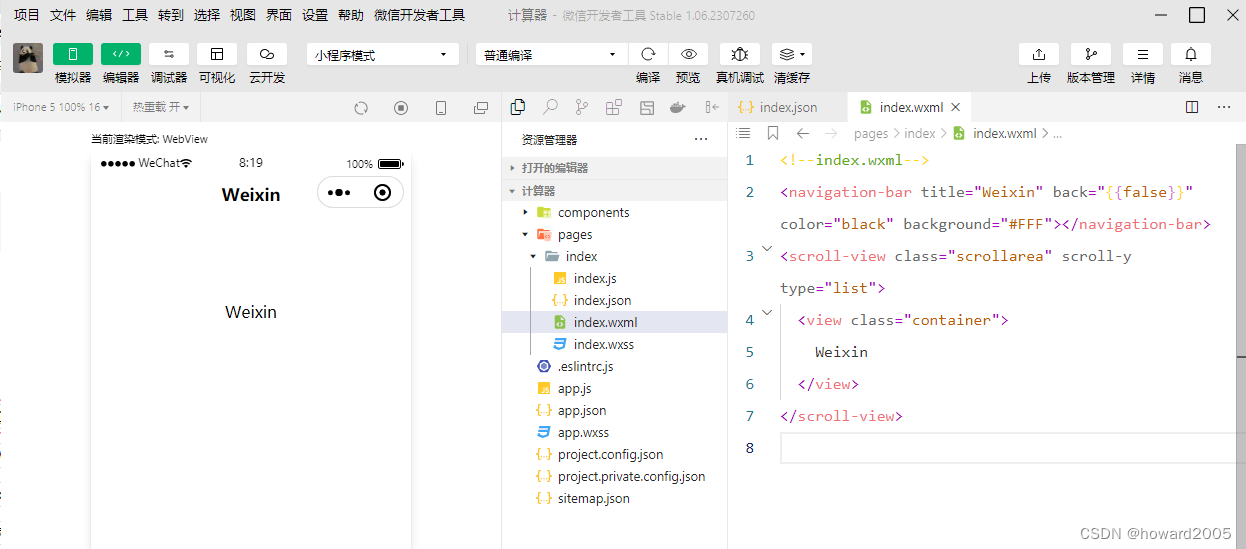
Task: Open the hot reload dropdown
Action: (161, 107)
